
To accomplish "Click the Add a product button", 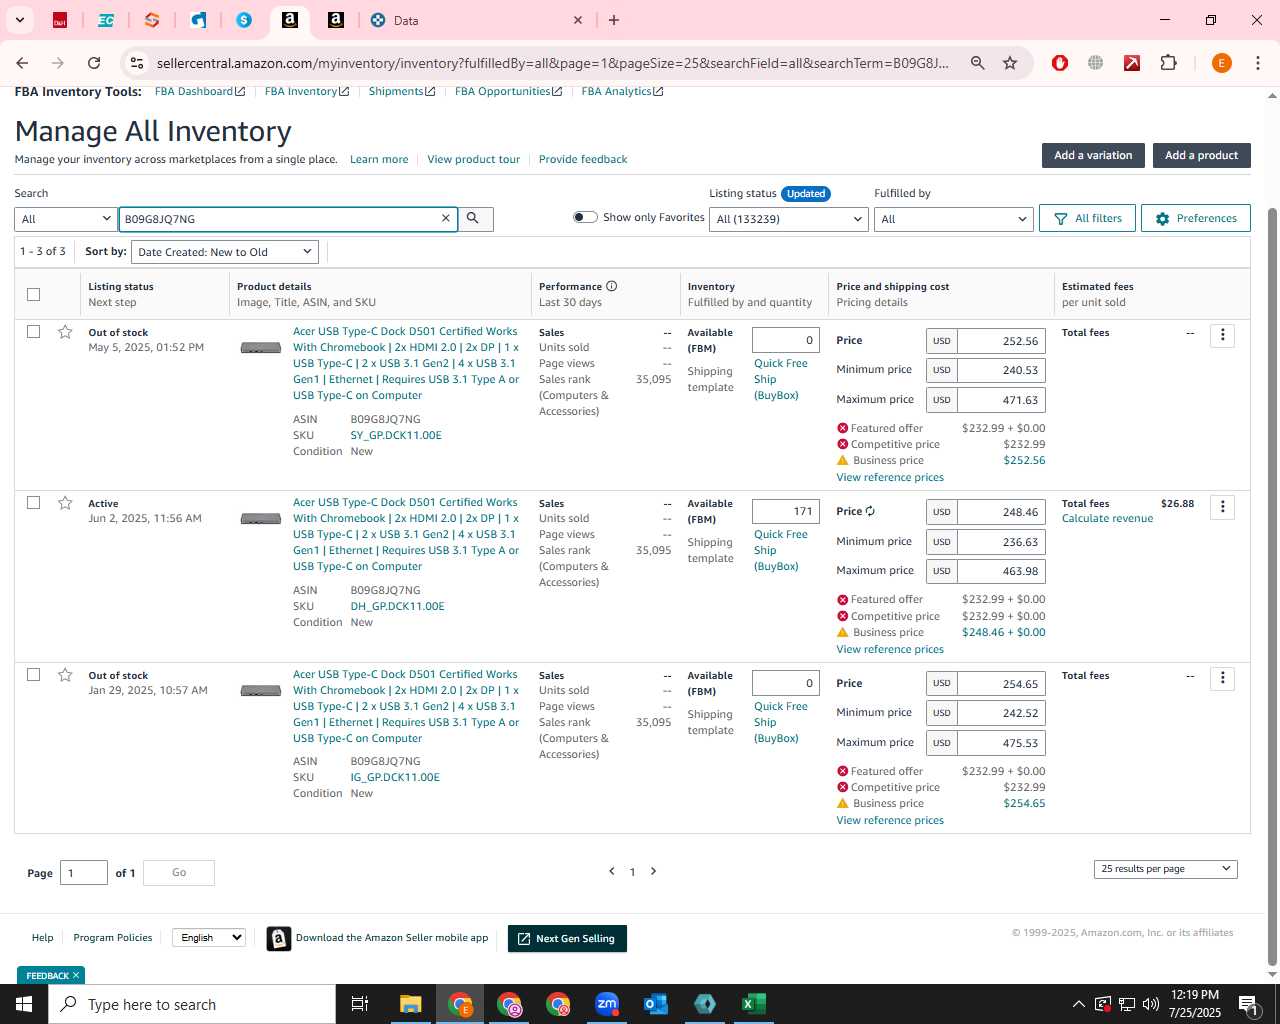I will pyautogui.click(x=1201, y=155).
